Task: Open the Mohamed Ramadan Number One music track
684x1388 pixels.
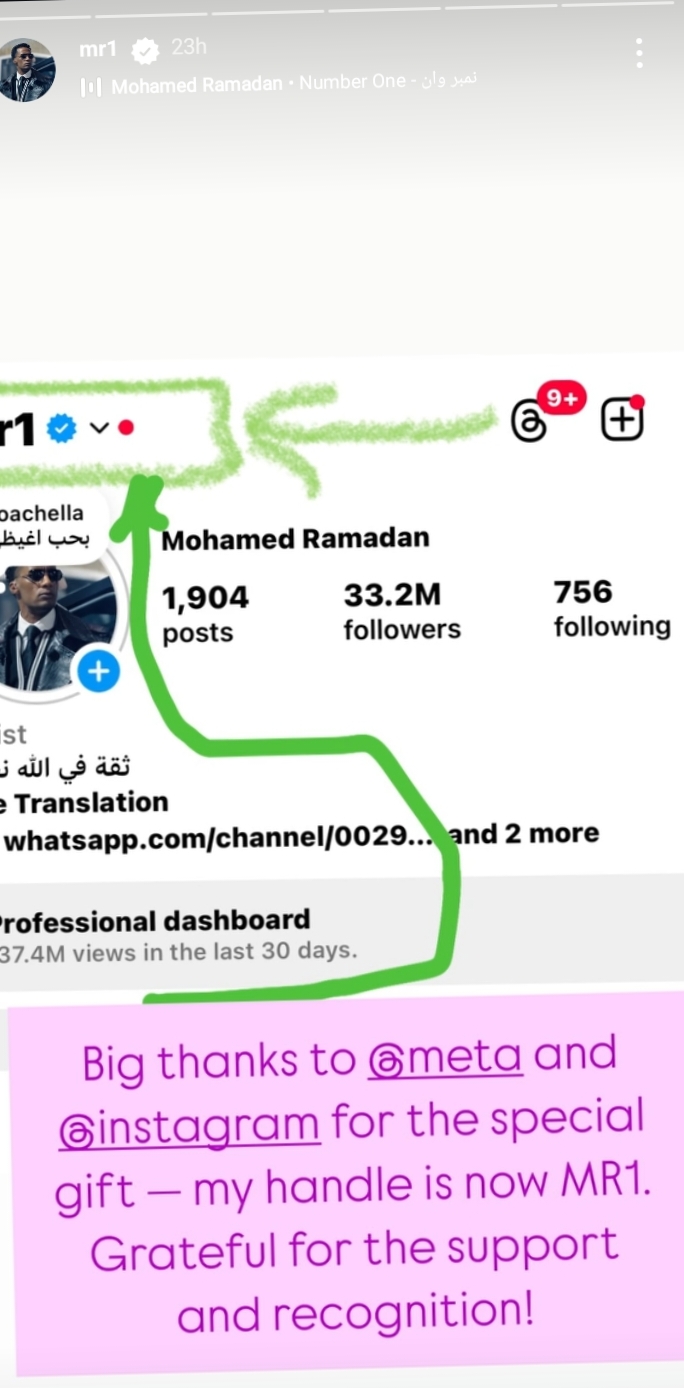Action: [x=293, y=84]
